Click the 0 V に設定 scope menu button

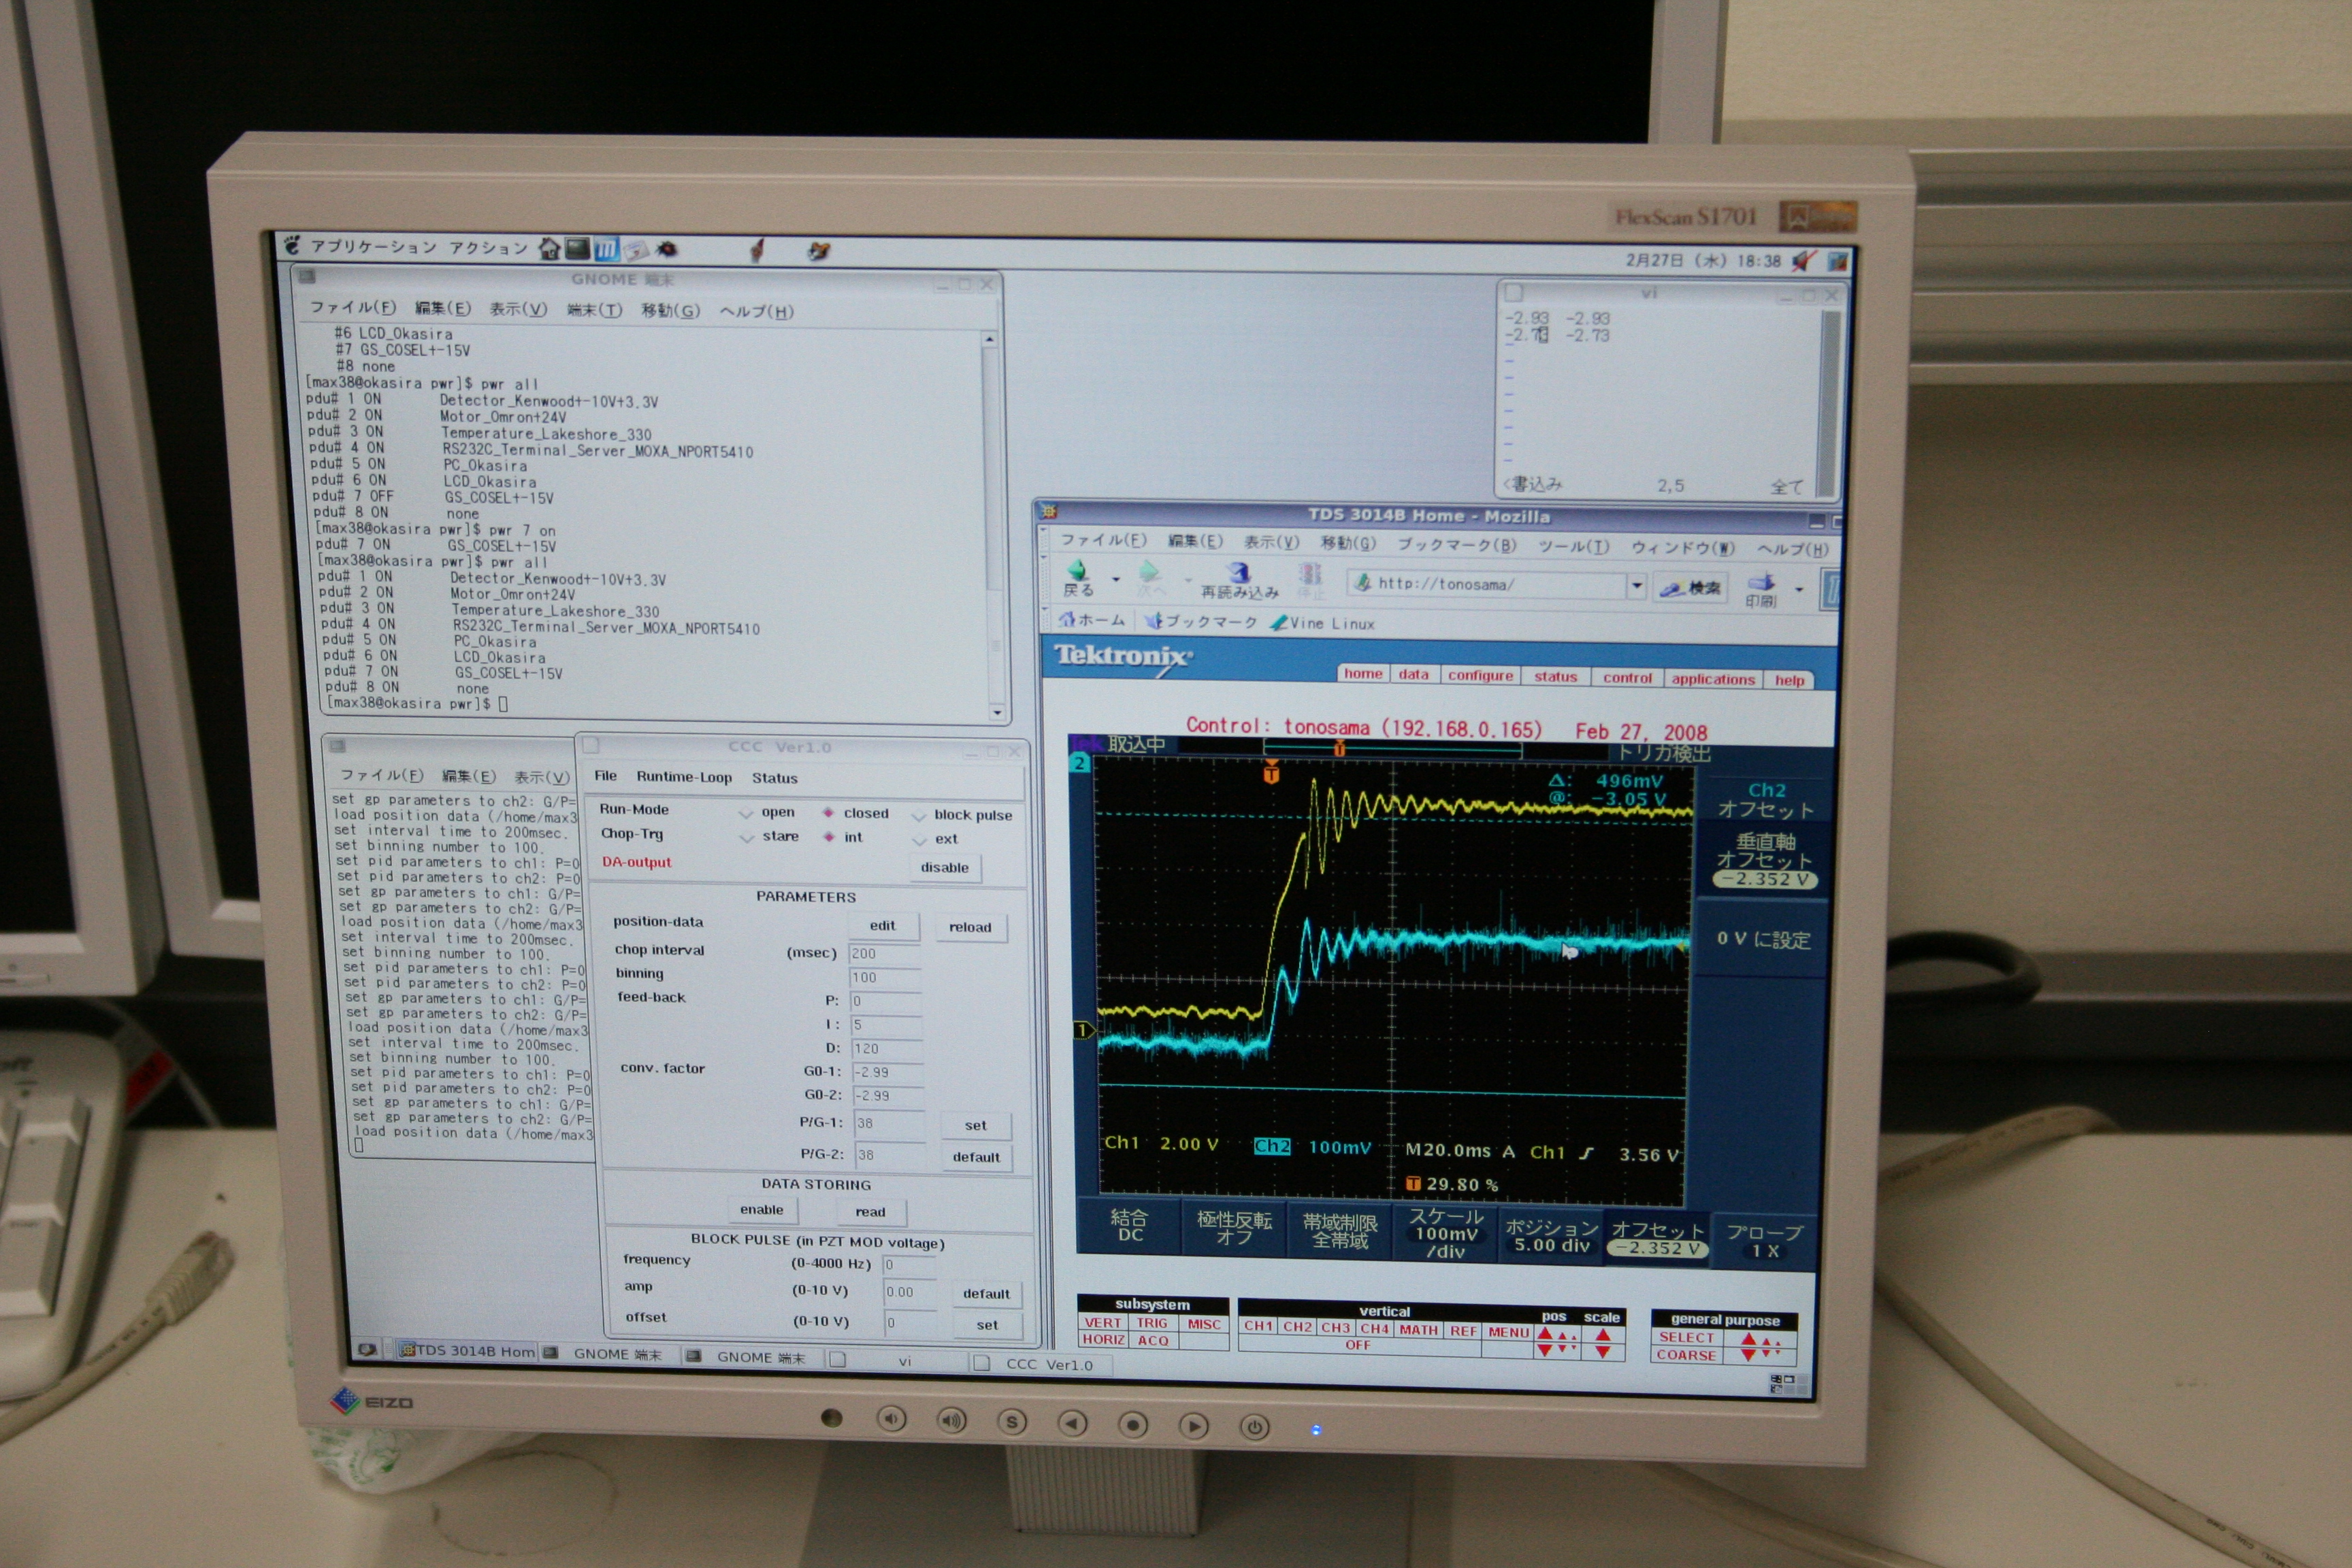(x=1764, y=939)
